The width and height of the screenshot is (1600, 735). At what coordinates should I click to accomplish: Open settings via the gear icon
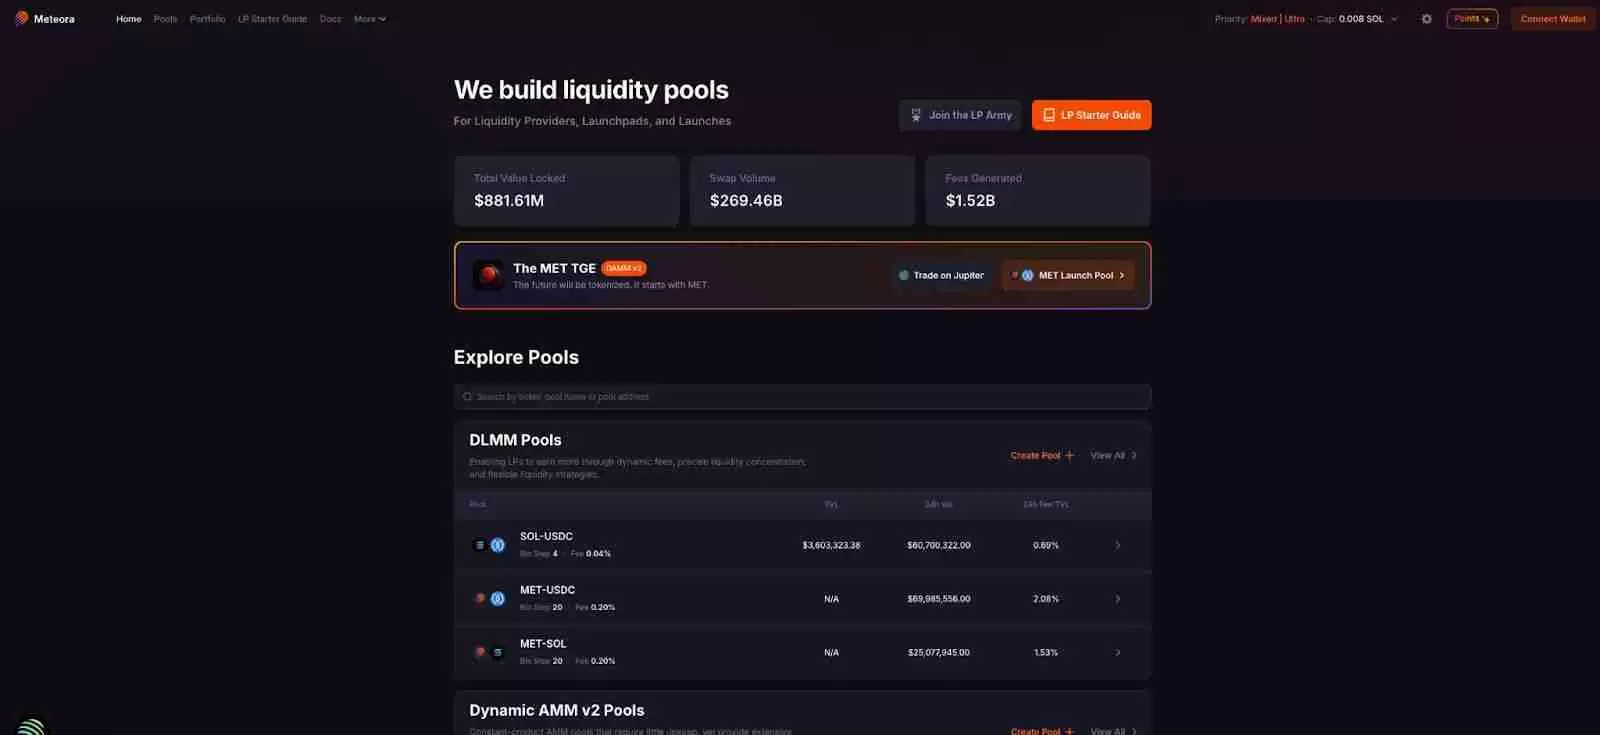pos(1426,19)
